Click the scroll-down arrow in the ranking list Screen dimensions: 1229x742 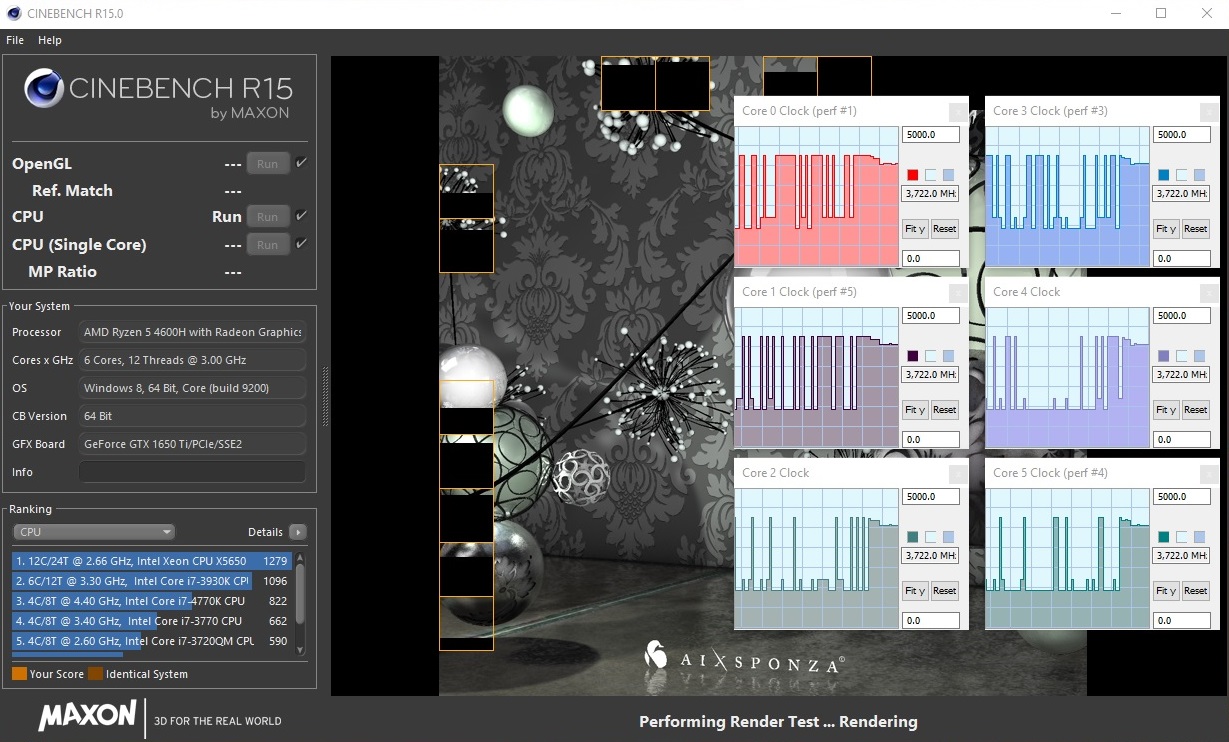click(x=300, y=651)
